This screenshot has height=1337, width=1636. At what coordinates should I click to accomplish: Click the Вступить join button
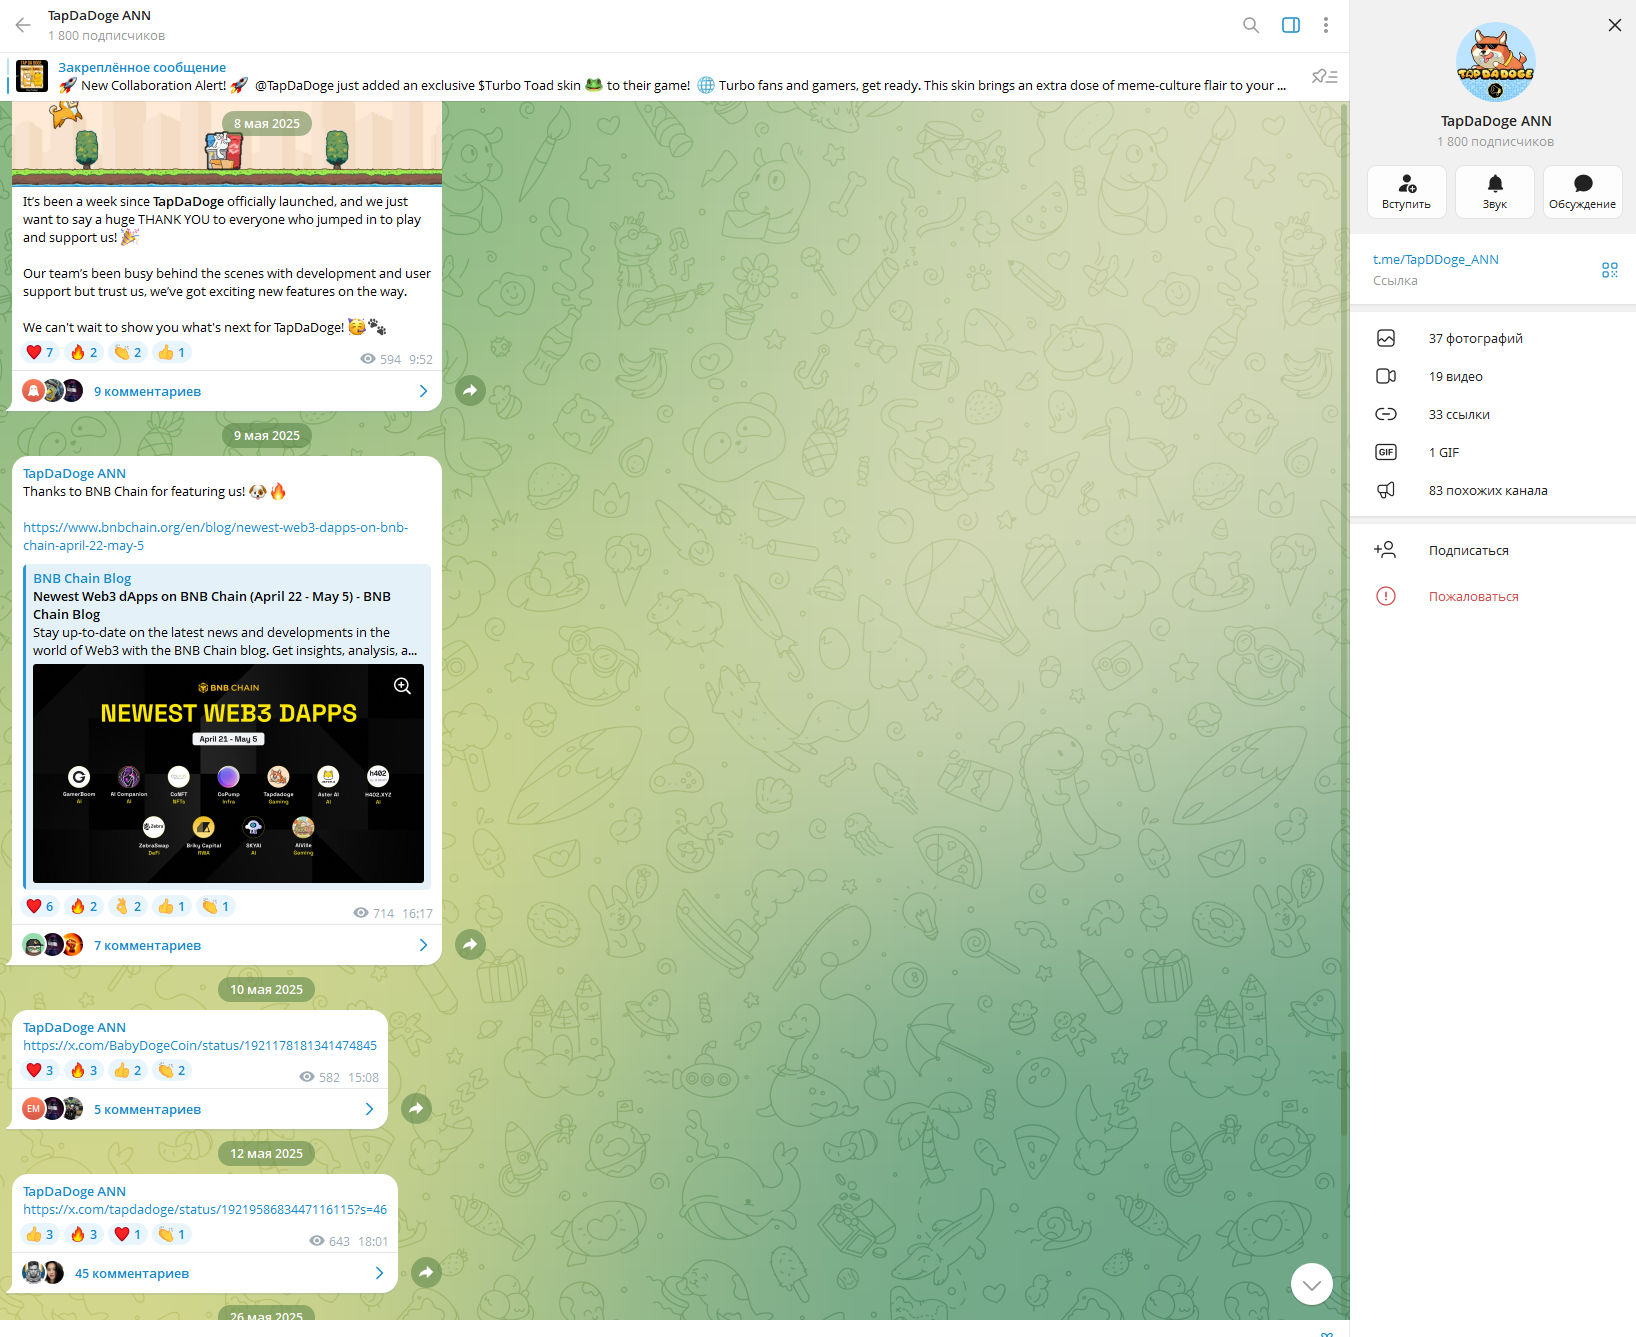point(1407,191)
